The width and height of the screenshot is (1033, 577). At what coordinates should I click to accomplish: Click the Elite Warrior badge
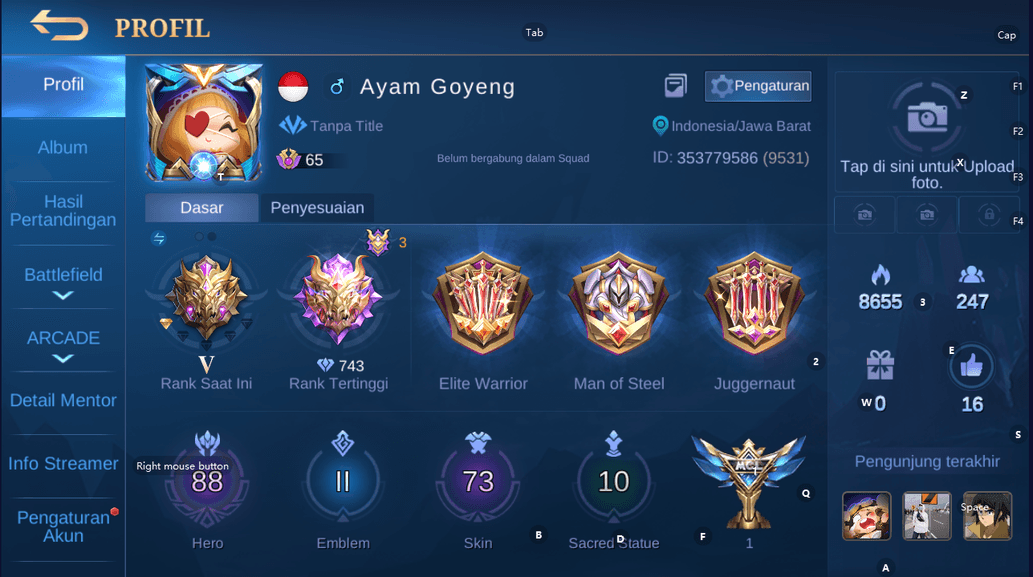coord(483,302)
